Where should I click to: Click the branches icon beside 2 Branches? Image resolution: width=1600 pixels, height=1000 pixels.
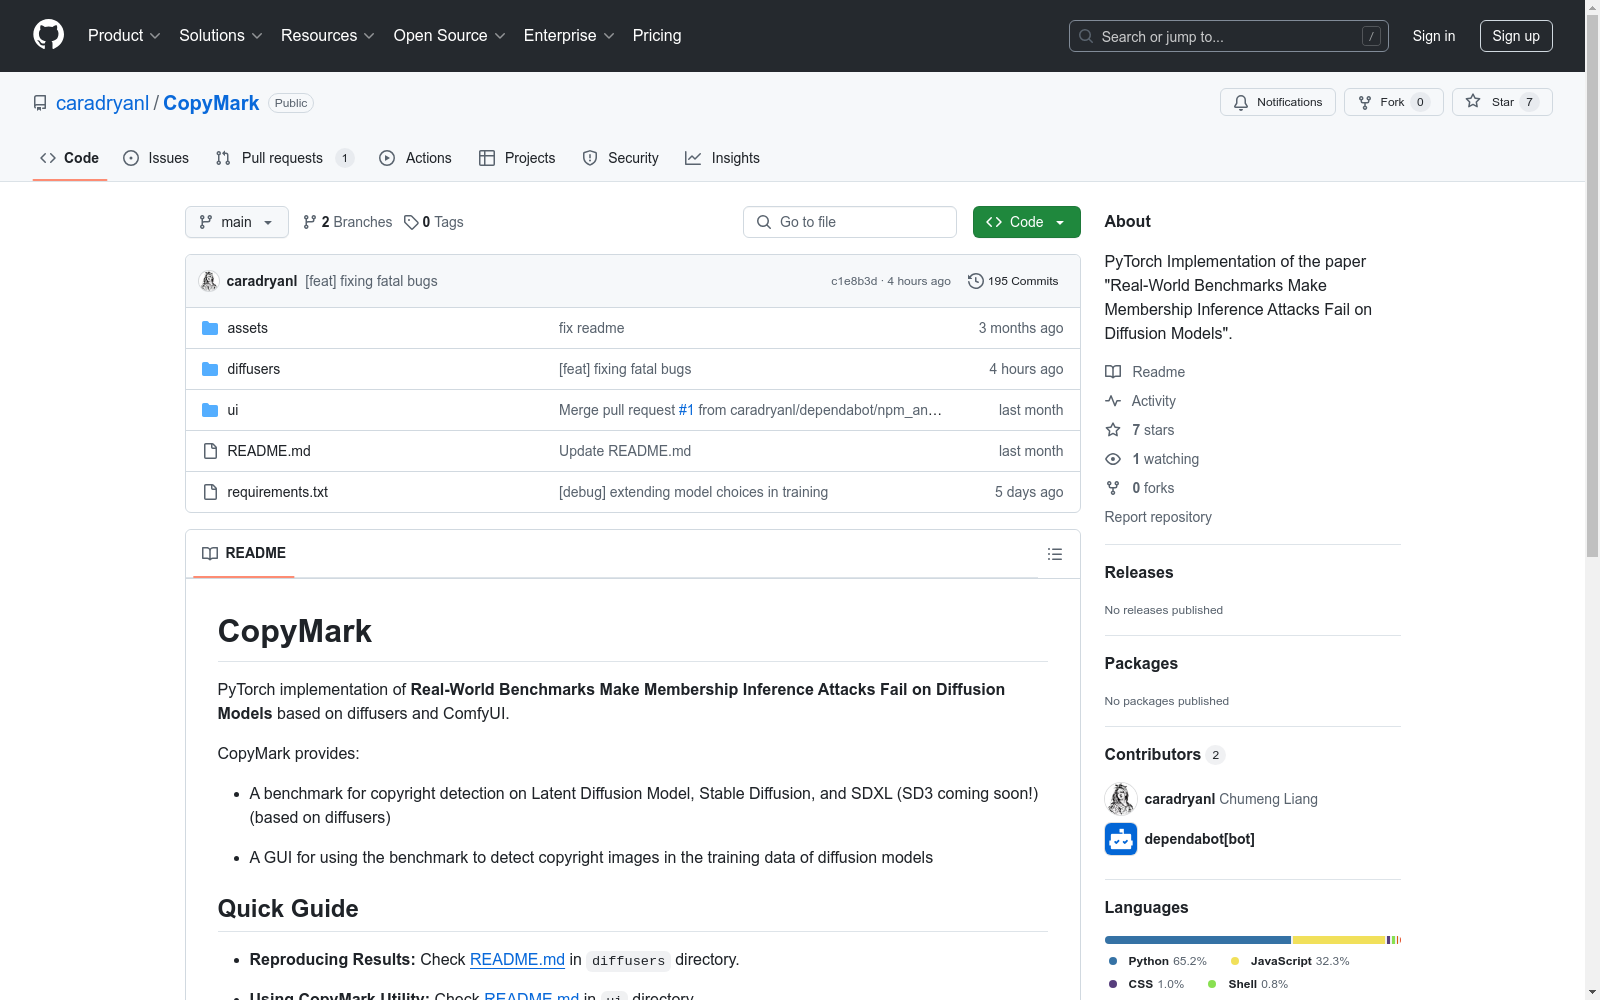click(x=310, y=222)
